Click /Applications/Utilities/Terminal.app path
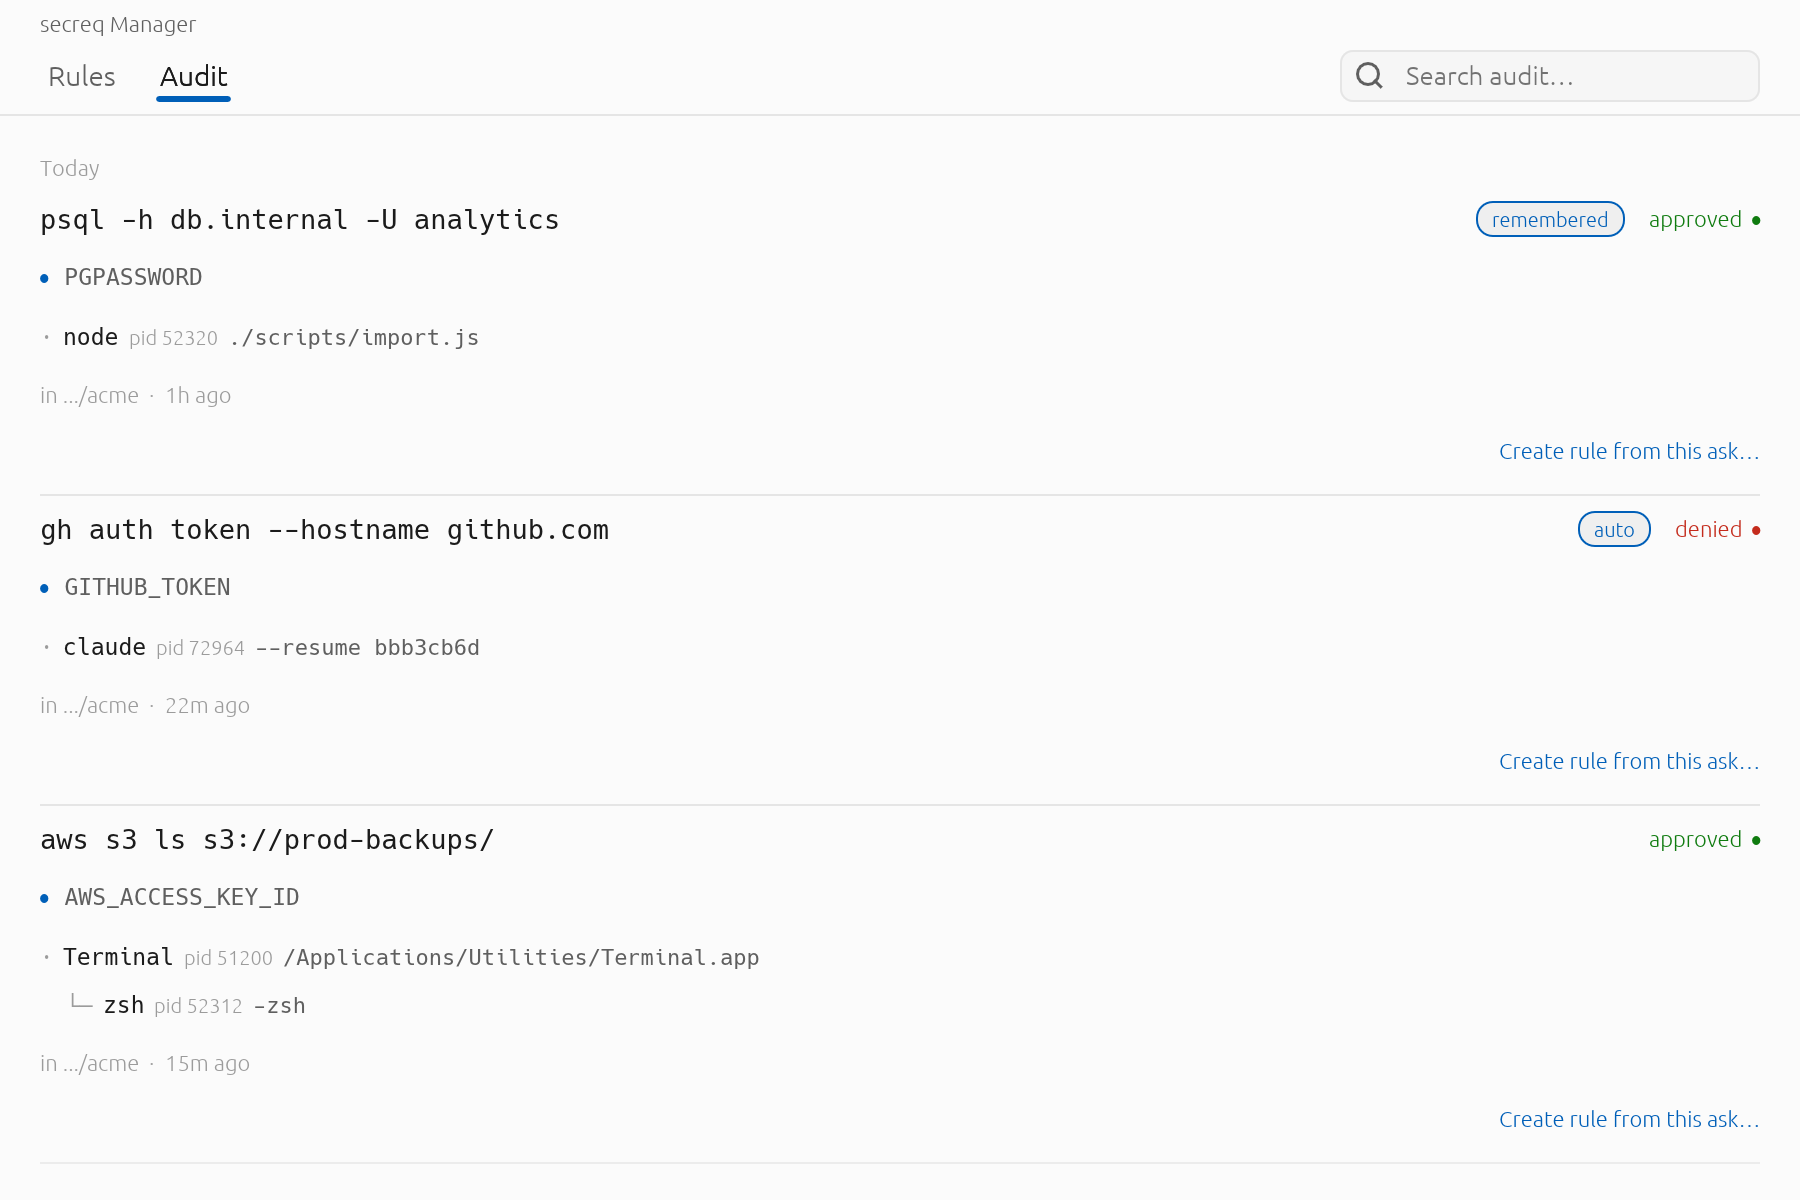This screenshot has width=1800, height=1200. (x=521, y=958)
